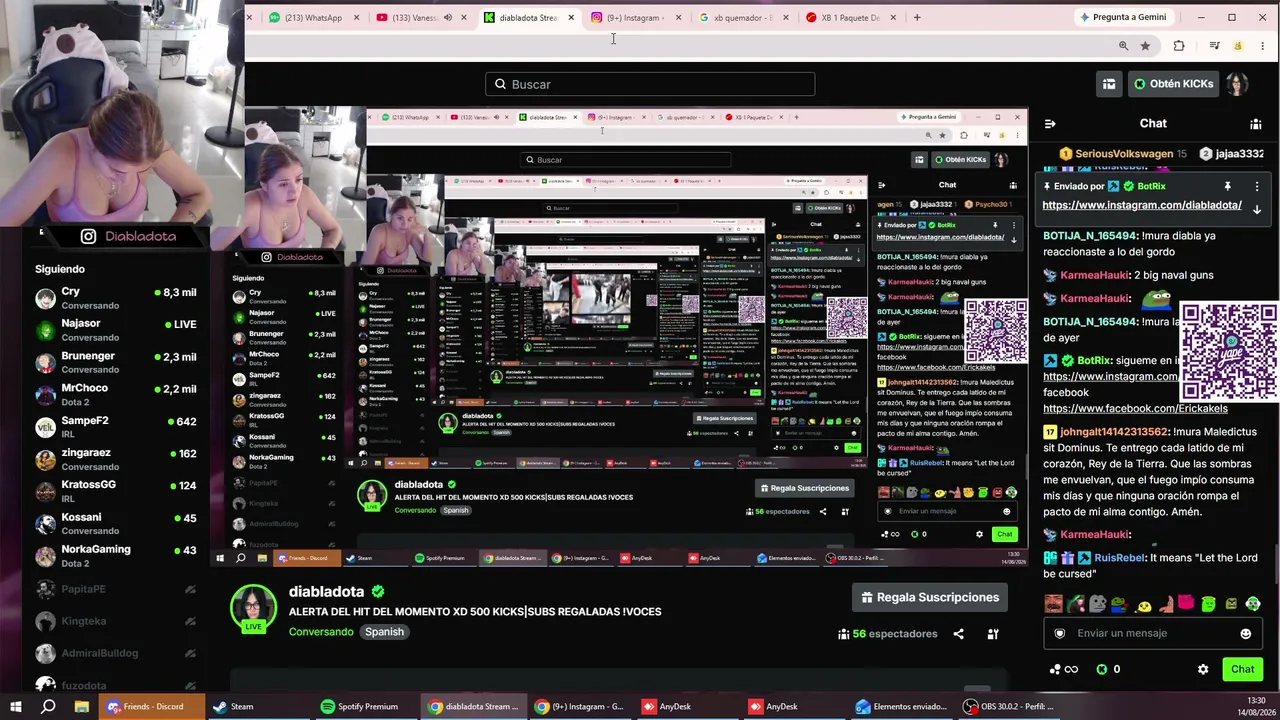Unpin the BotRix pinned message
Image resolution: width=1280 pixels, height=720 pixels.
click(x=1227, y=186)
